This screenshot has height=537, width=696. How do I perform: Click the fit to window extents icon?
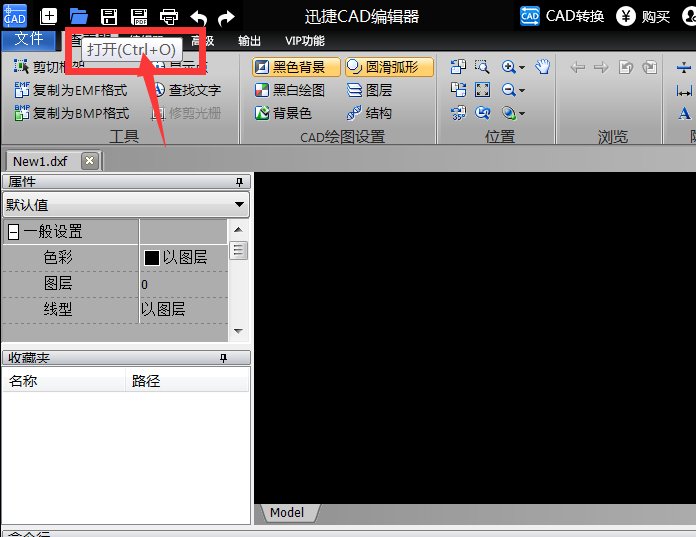[482, 90]
